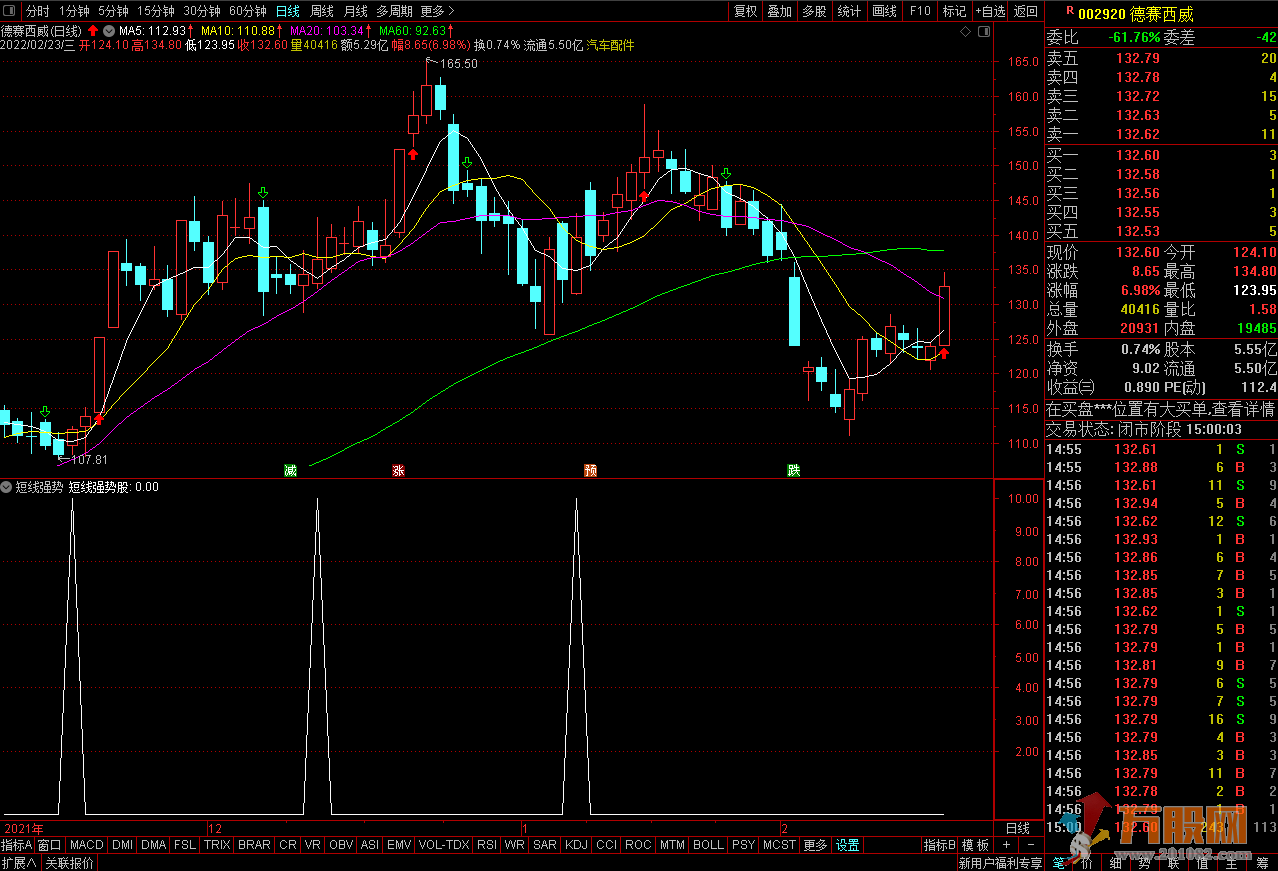
Task: Click the window icon left of 分时 tab
Action: click(x=11, y=11)
